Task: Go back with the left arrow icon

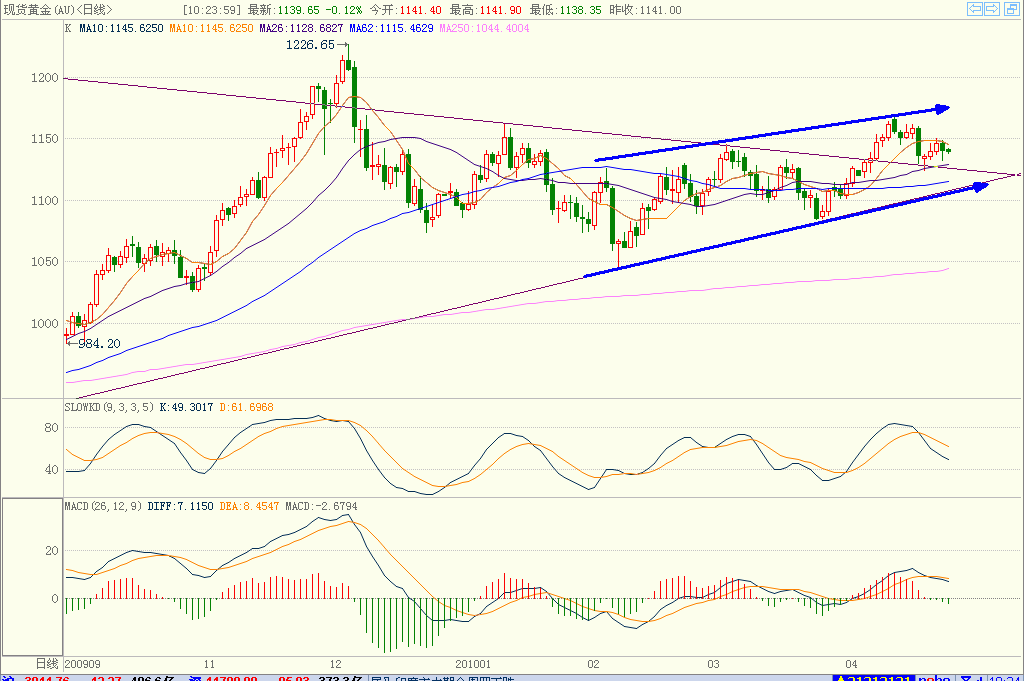Action: [x=974, y=9]
